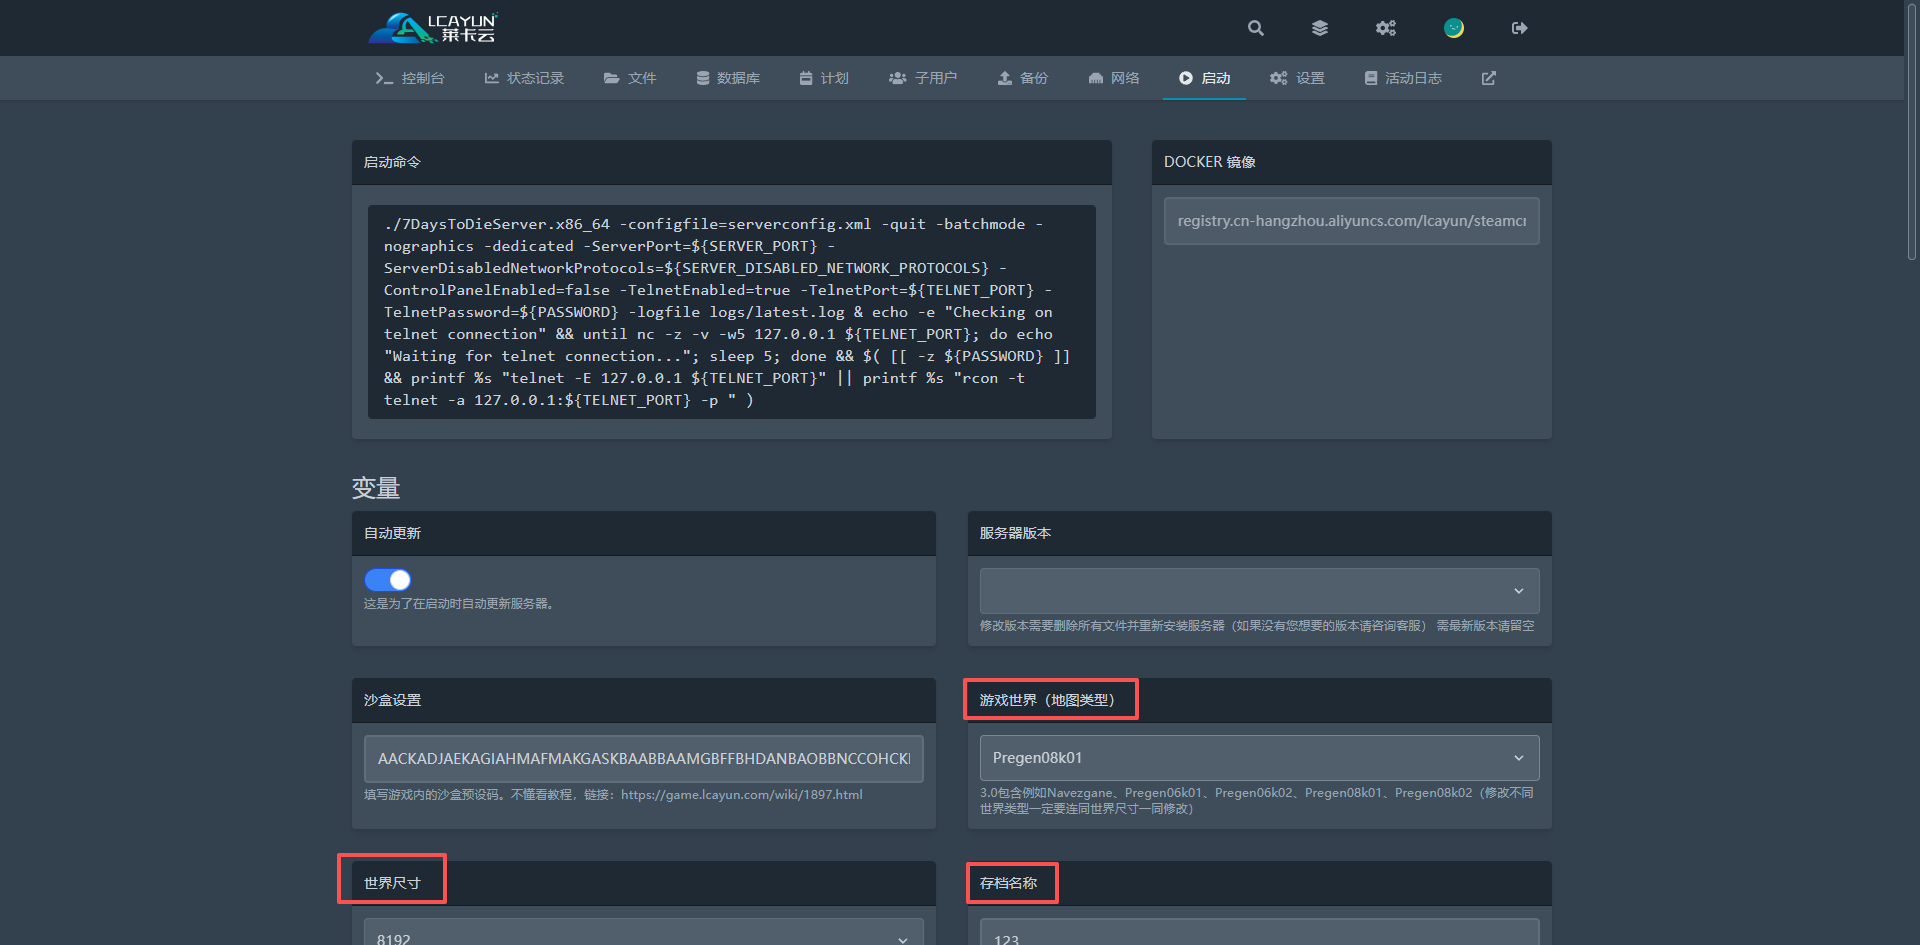
Task: Click the layers stack icon in header
Action: pos(1320,28)
